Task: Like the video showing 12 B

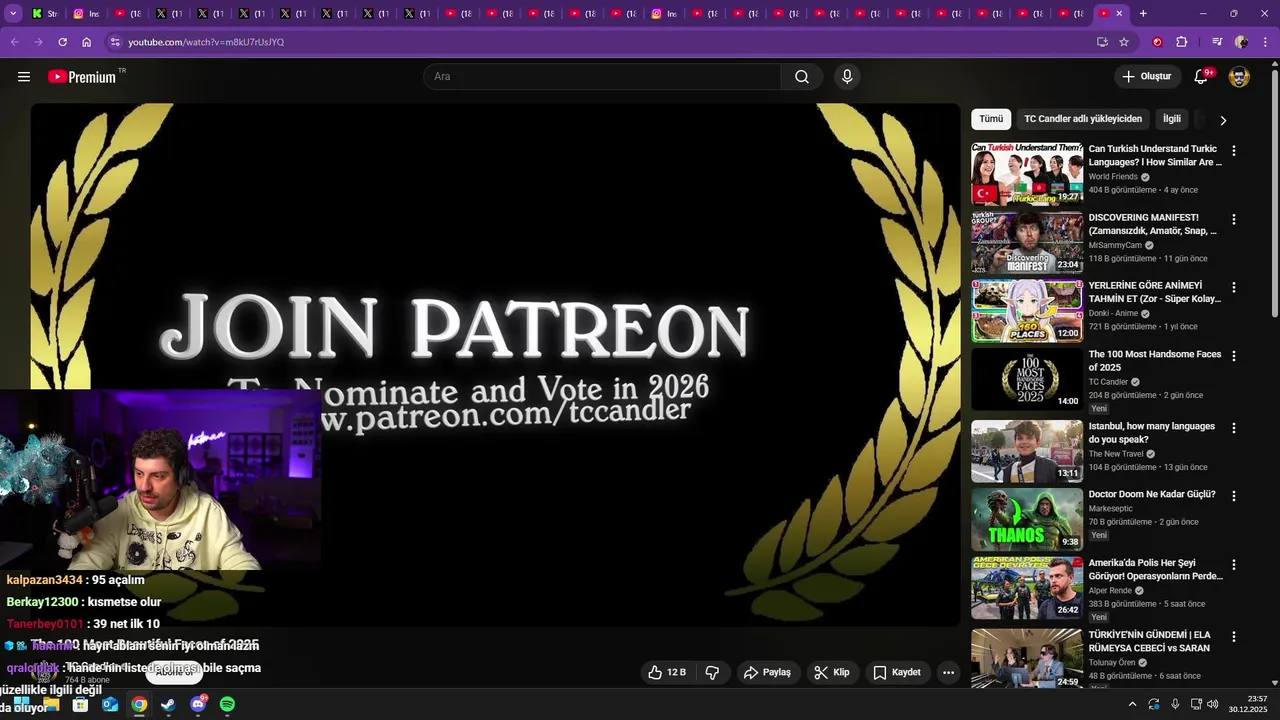Action: coord(667,673)
